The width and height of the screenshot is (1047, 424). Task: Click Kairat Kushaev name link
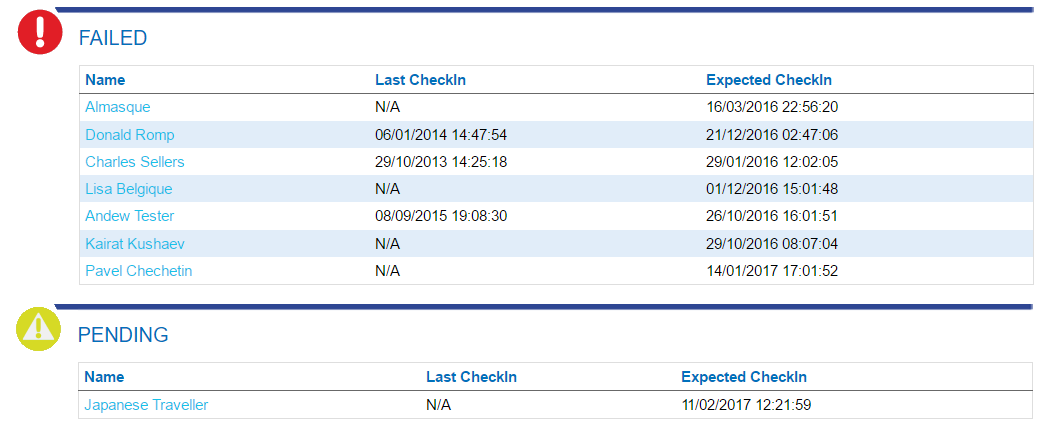point(135,243)
